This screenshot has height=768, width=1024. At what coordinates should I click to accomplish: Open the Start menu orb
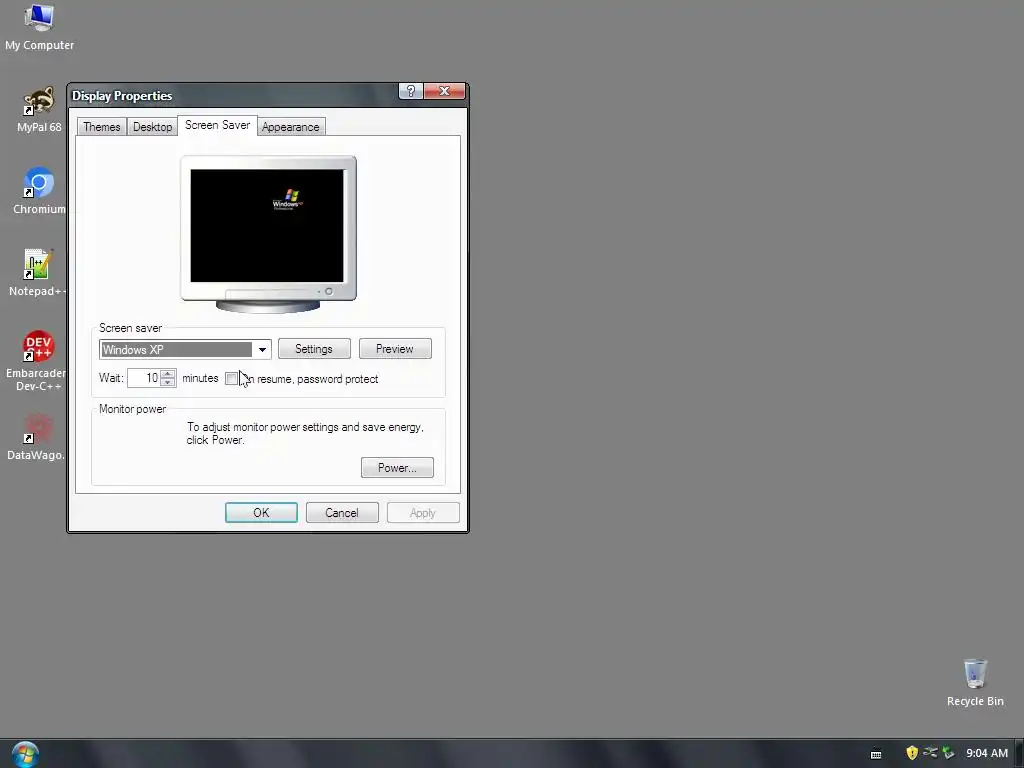[x=25, y=754]
